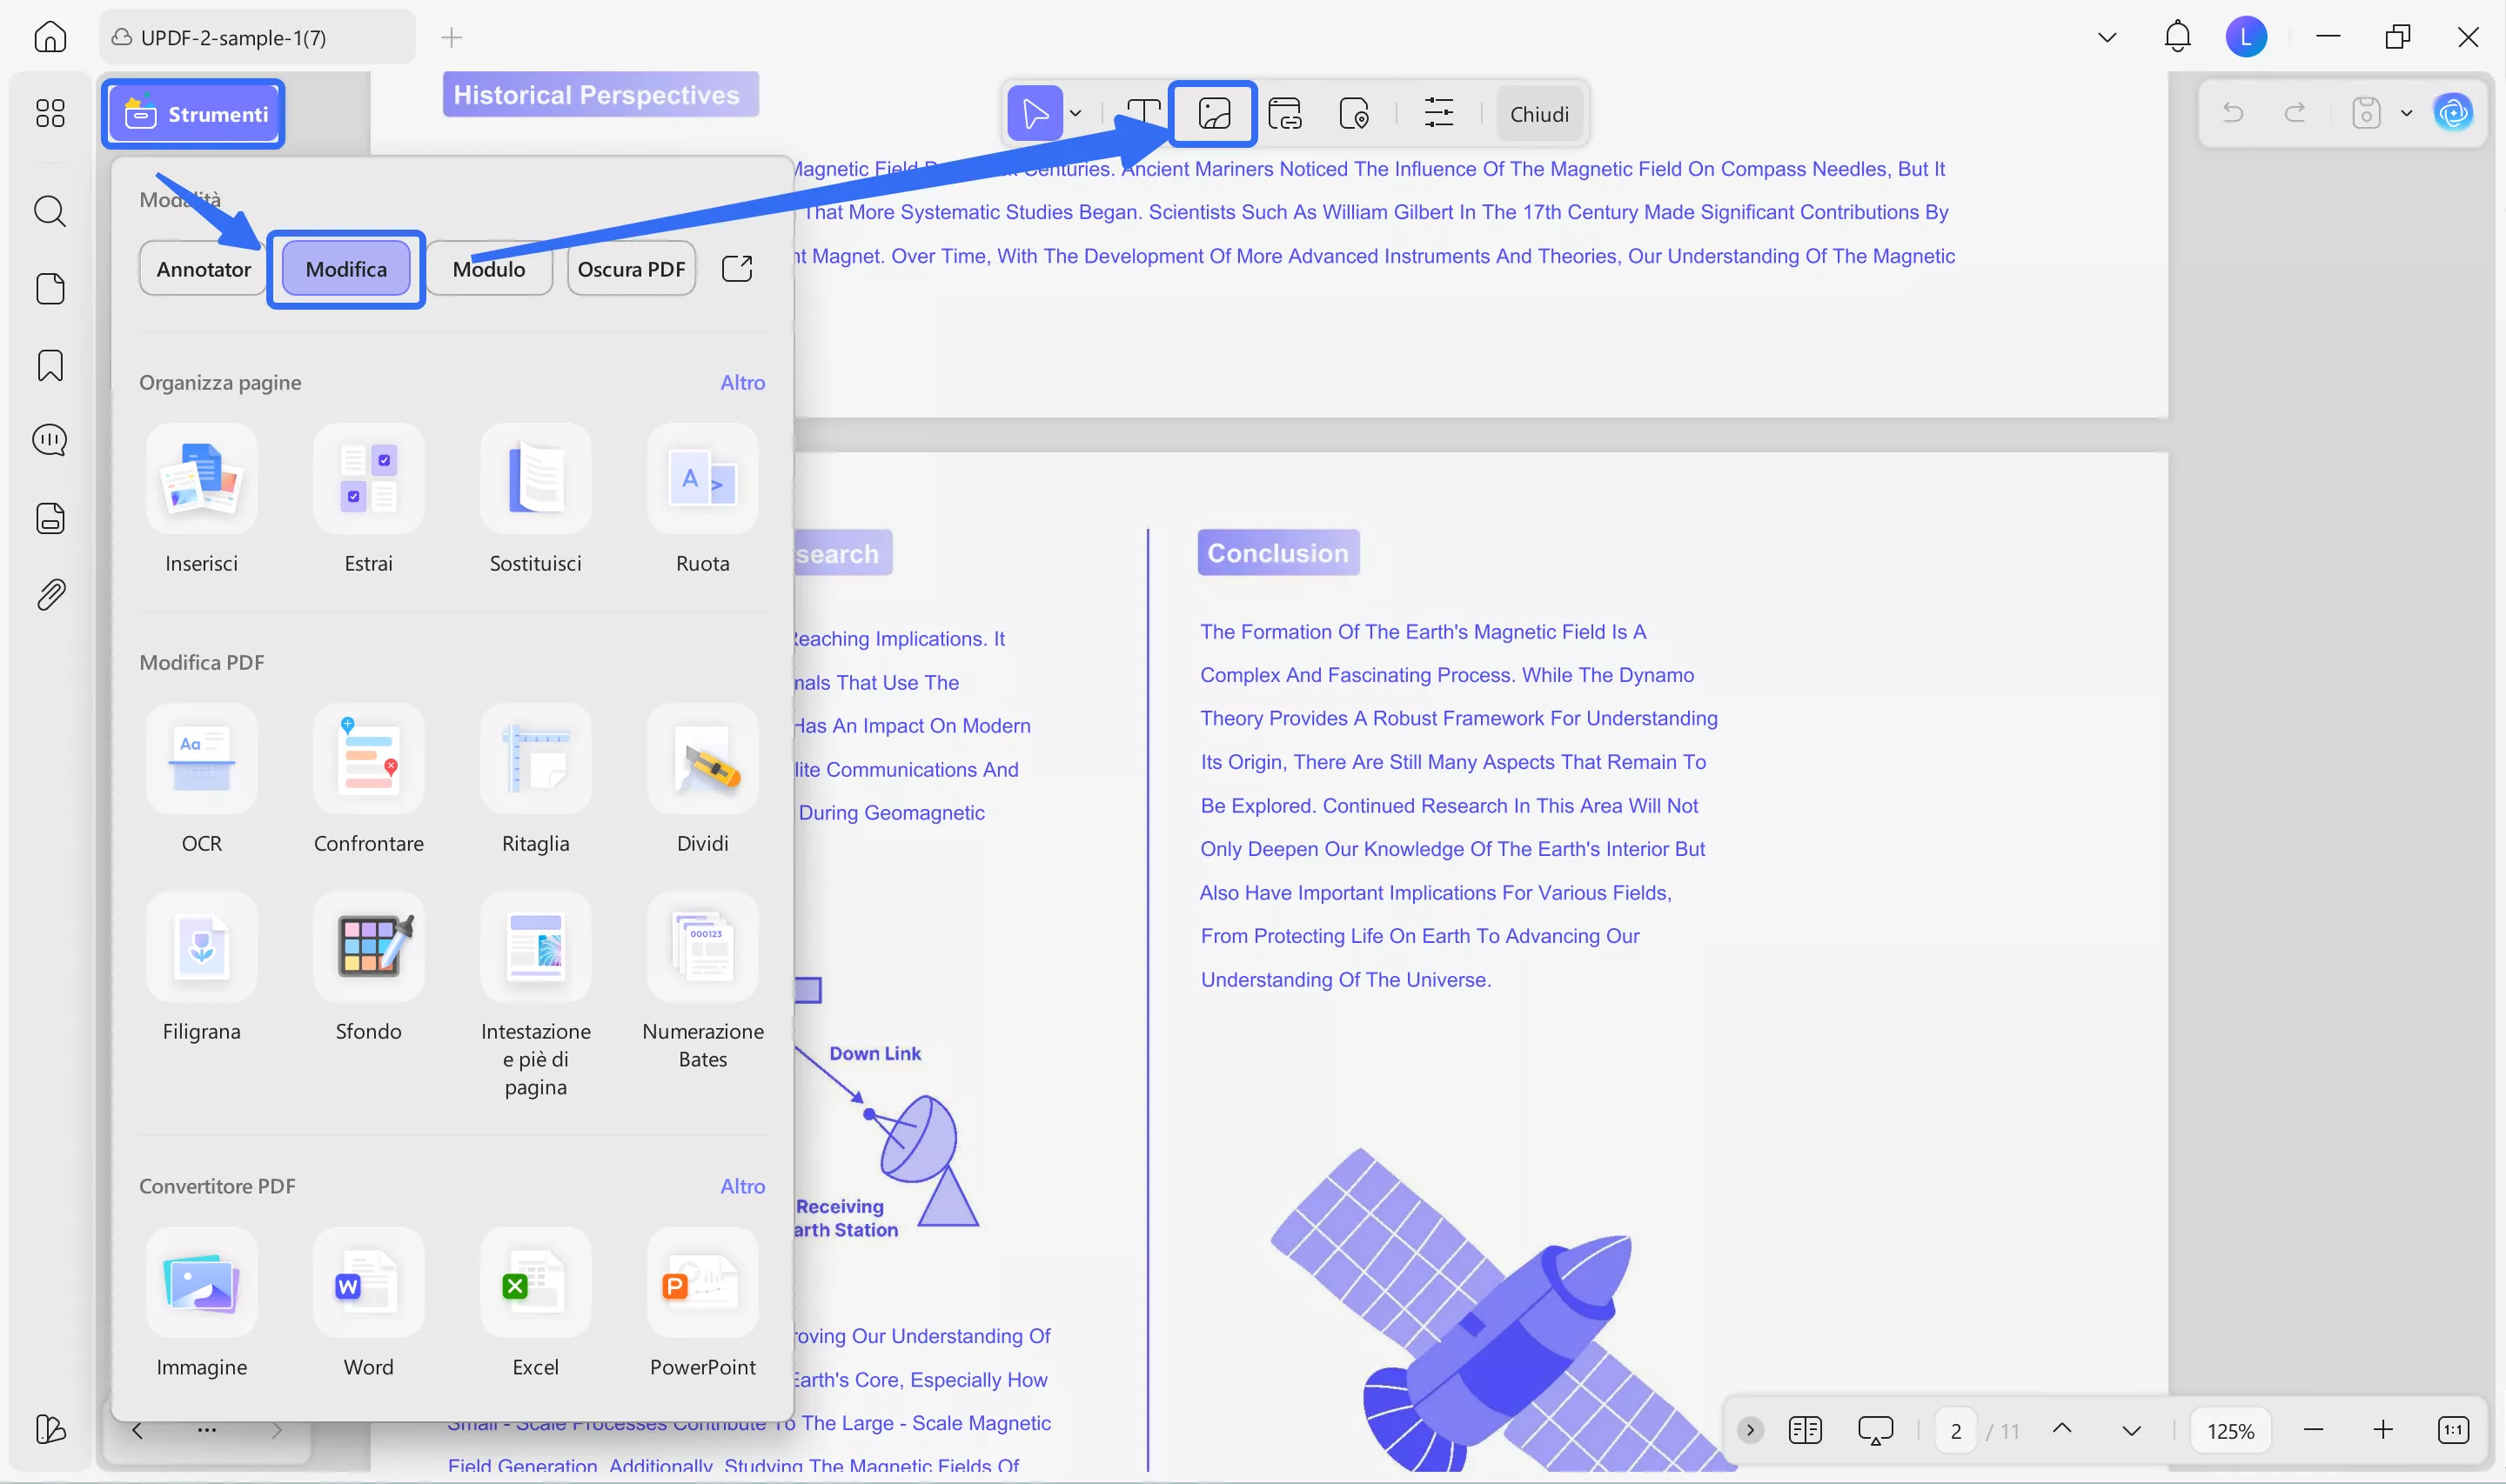Switch to Annotator mode
2506x1484 pixels.
coord(203,268)
